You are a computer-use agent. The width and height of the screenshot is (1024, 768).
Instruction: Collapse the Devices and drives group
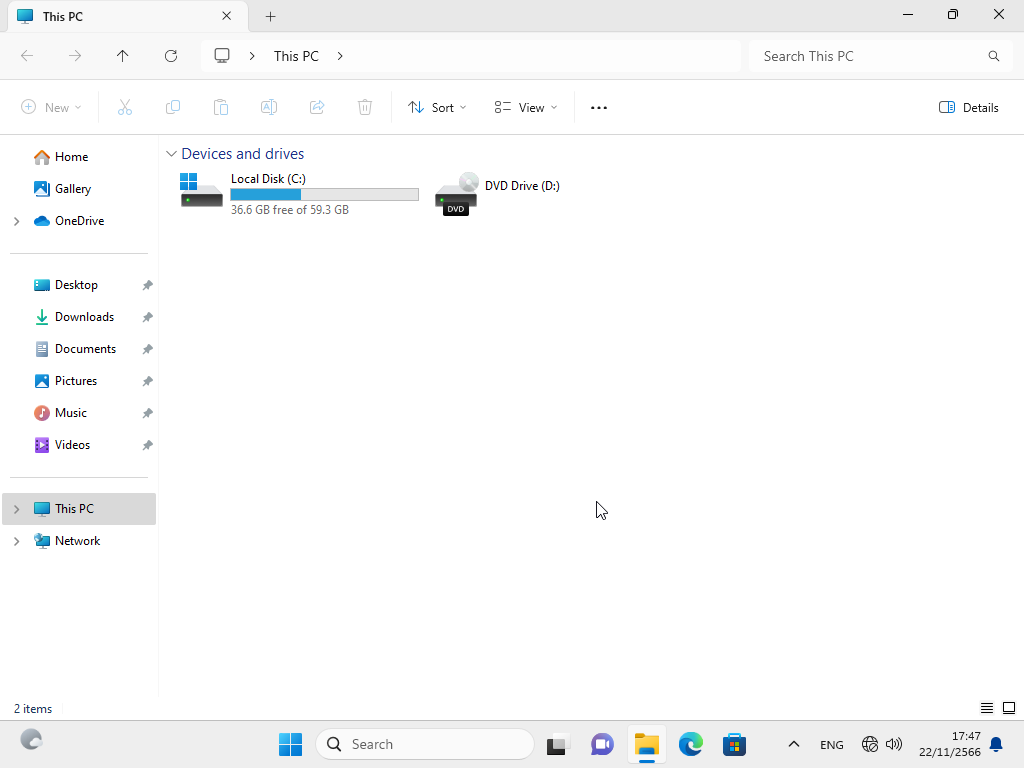pyautogui.click(x=172, y=154)
